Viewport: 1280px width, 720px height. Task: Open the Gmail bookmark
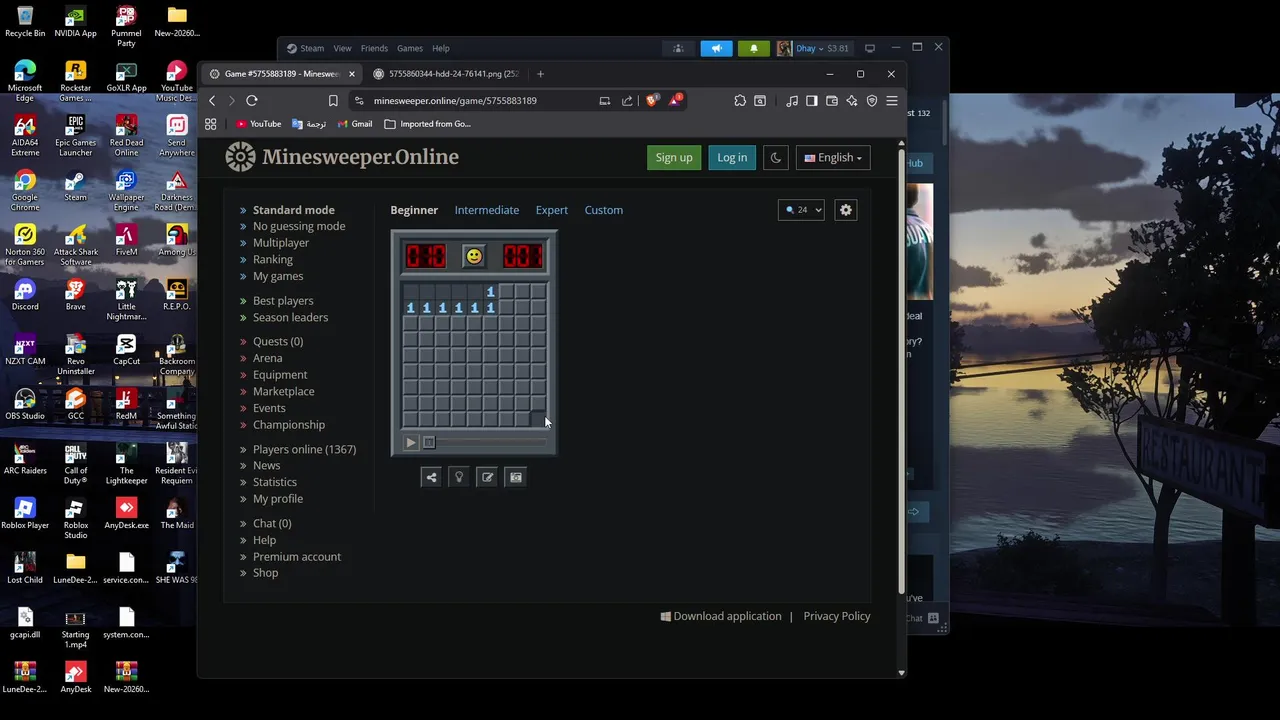pos(355,124)
